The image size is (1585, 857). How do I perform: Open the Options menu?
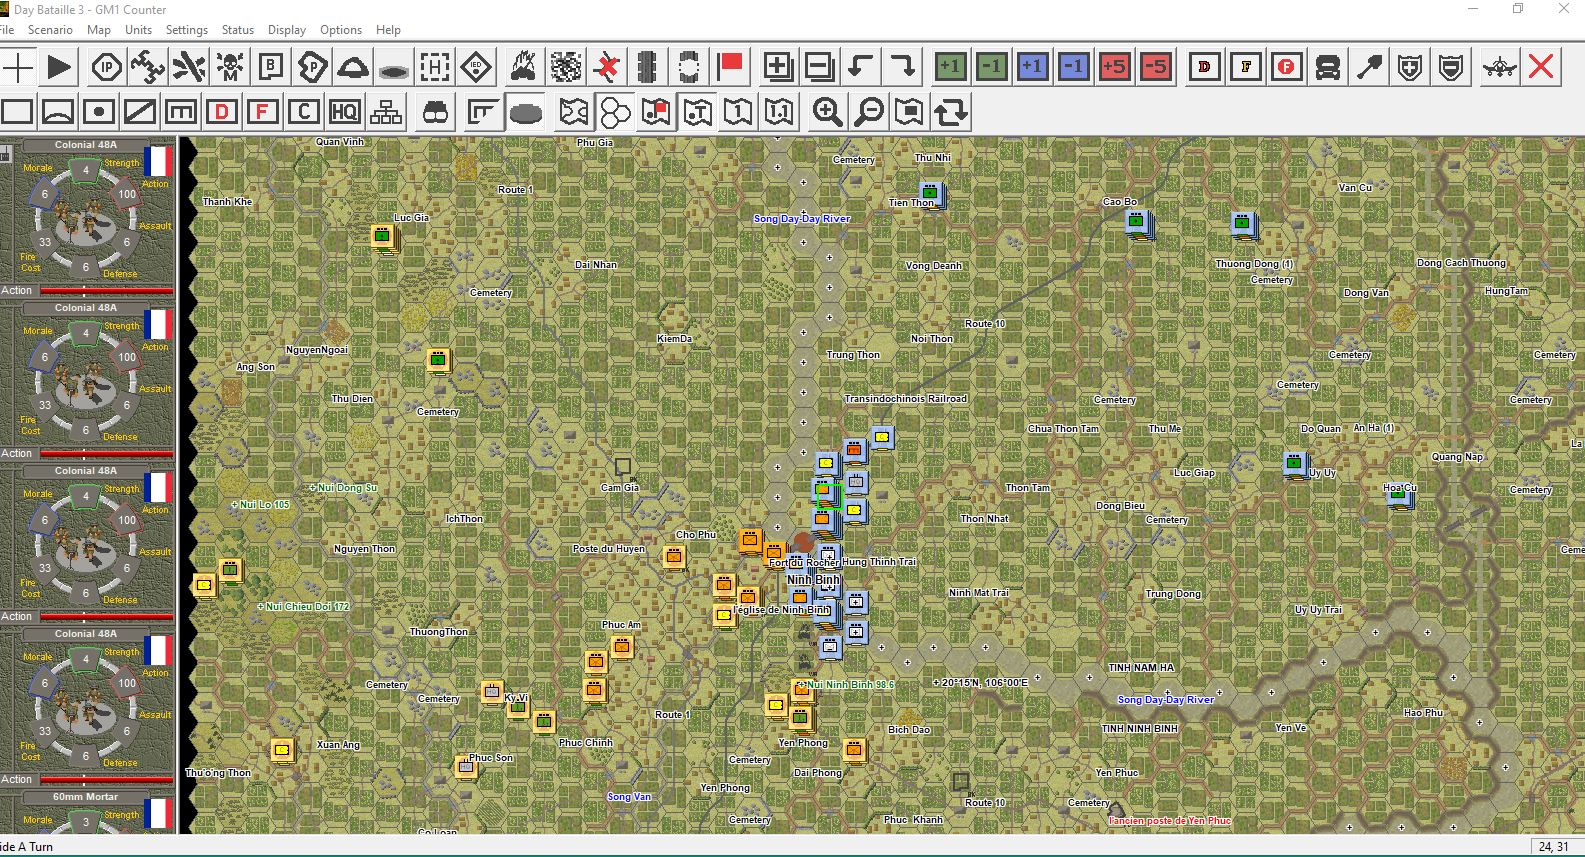click(341, 30)
